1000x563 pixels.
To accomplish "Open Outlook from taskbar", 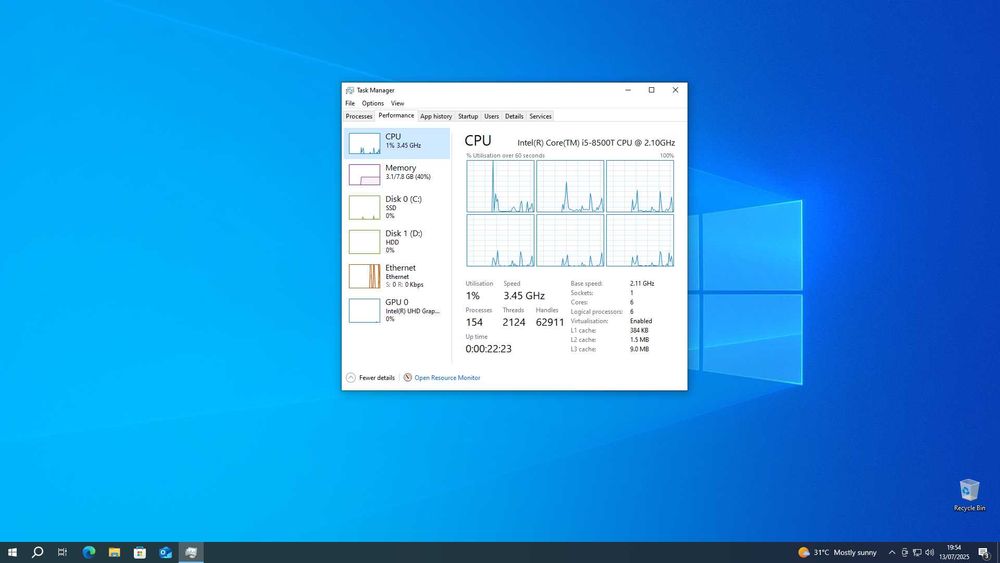I will [x=165, y=552].
